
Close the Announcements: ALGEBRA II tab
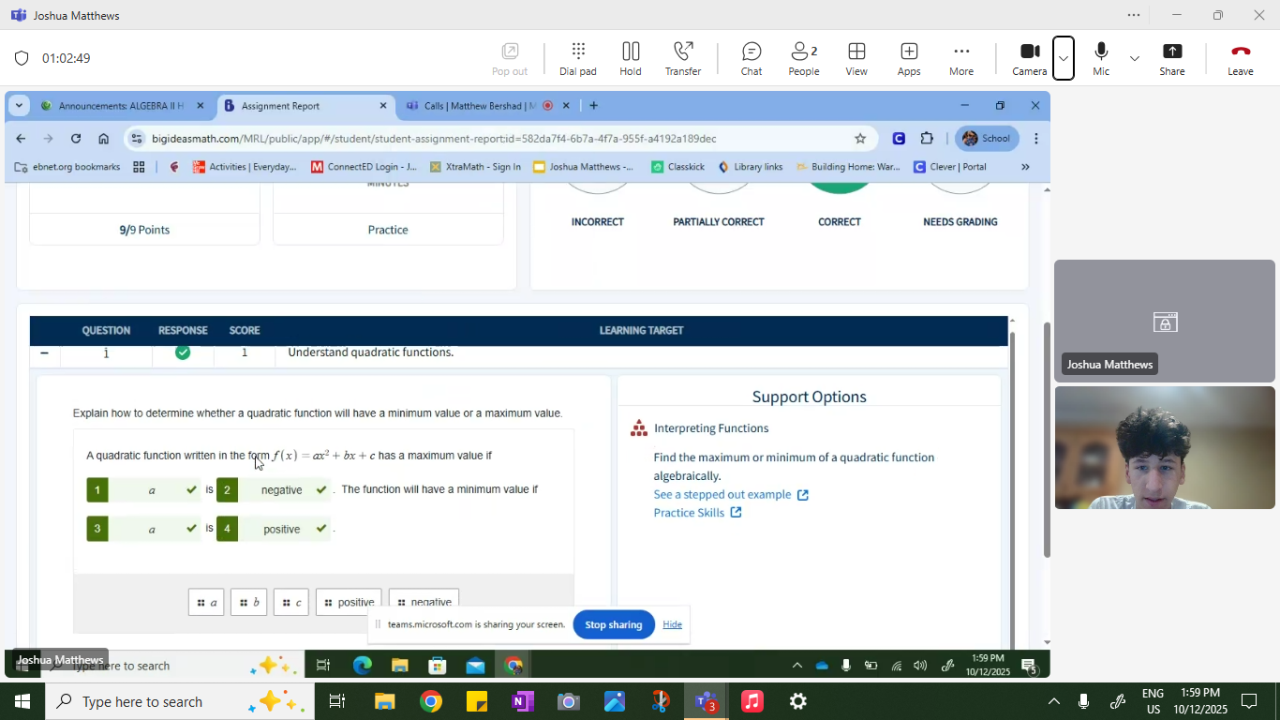[x=200, y=106]
